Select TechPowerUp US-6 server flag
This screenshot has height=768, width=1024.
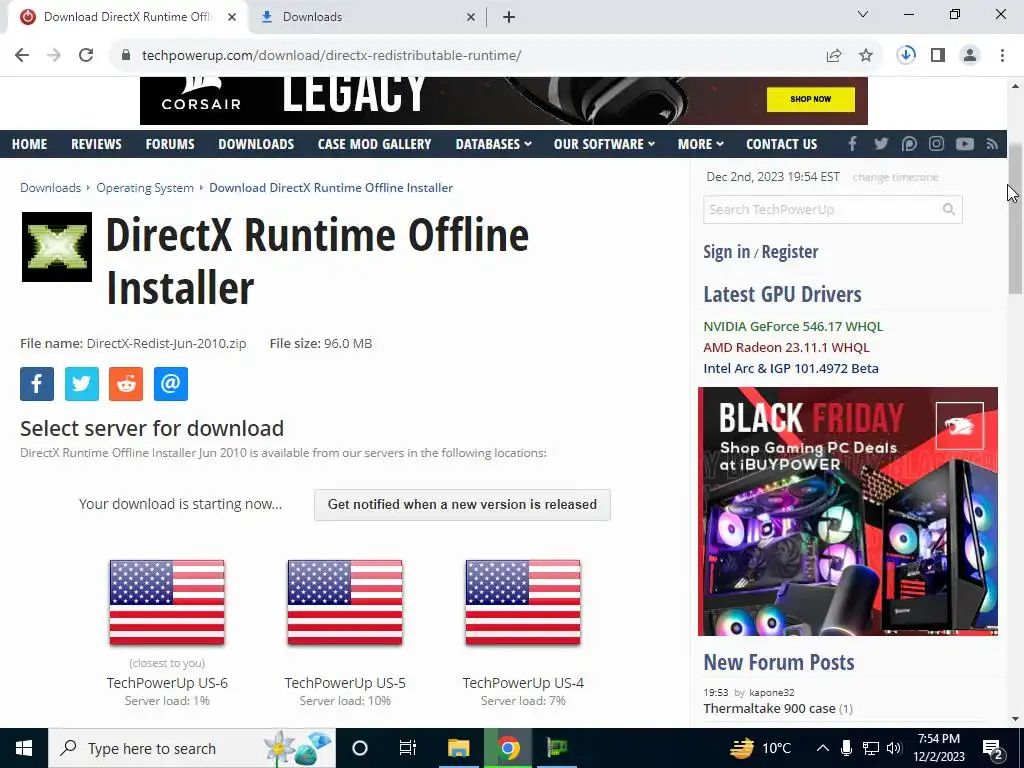(167, 602)
